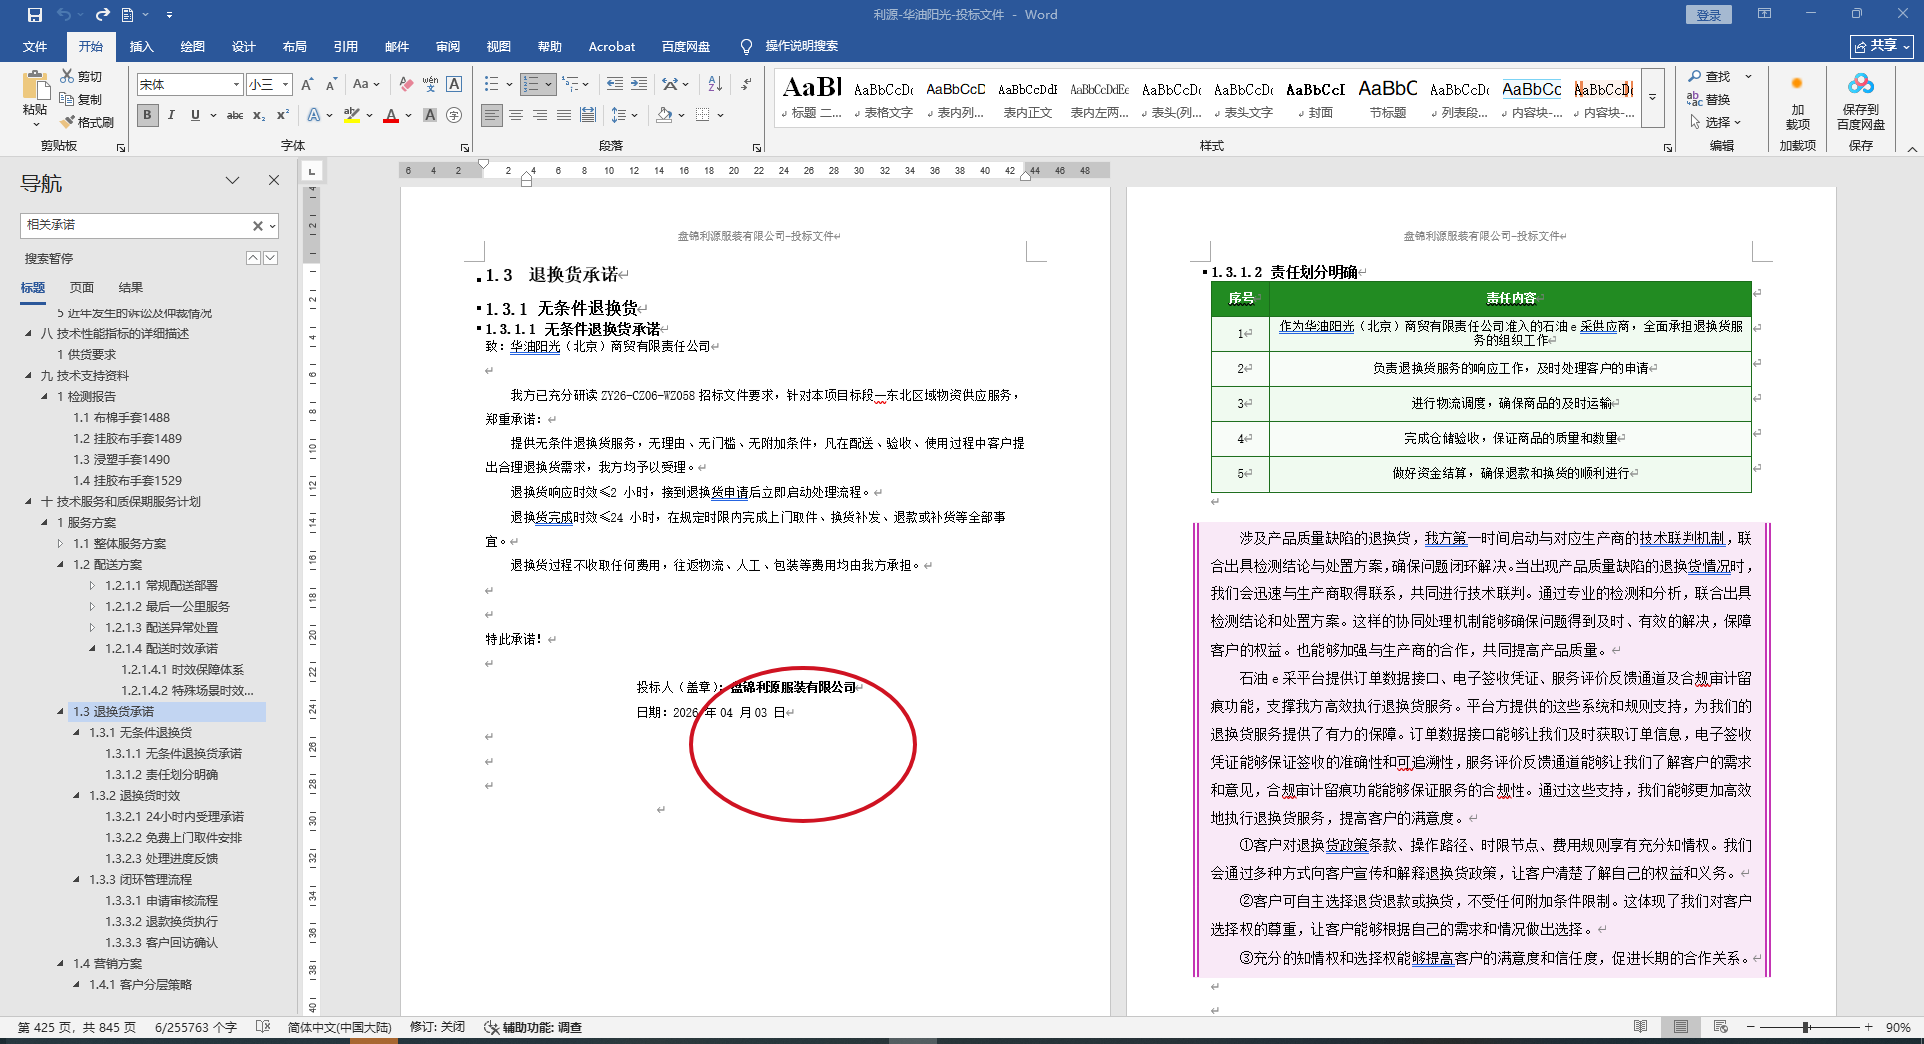Switch to Read Mode view in status bar

1640,1027
